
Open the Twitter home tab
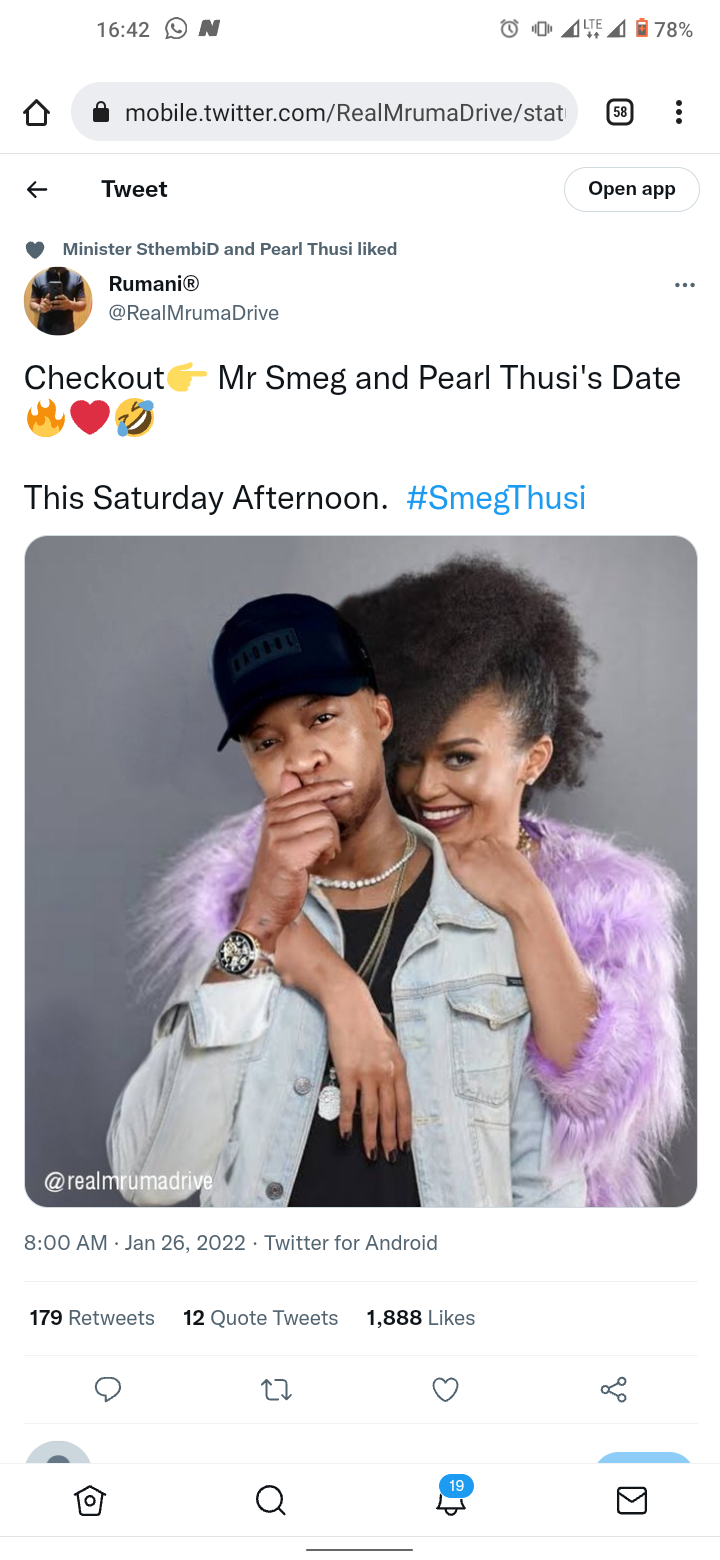(90, 1500)
